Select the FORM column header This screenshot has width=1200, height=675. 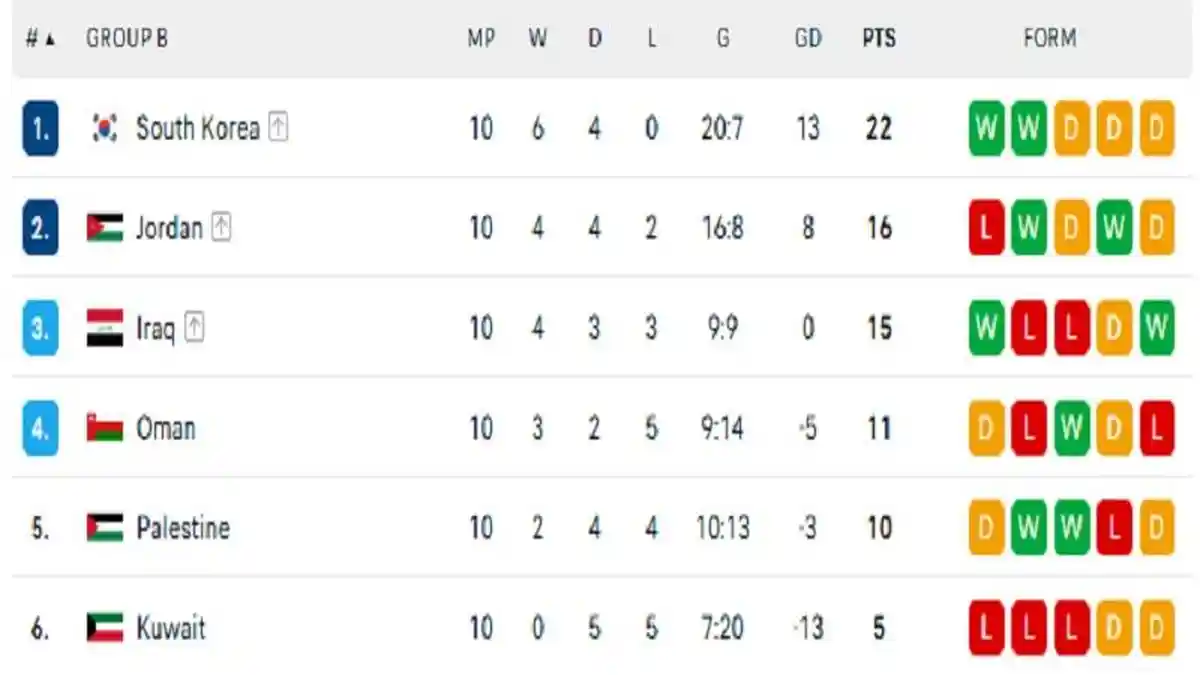(1050, 39)
